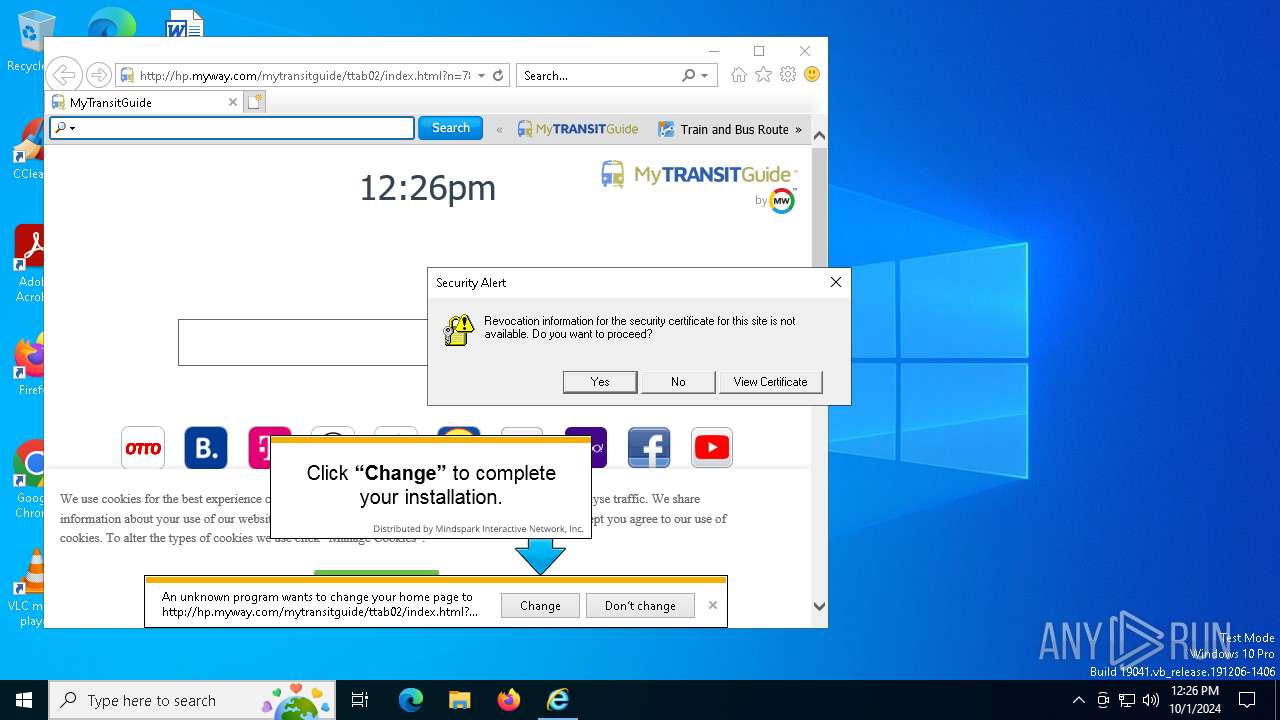Click the MW badge logo
Viewport: 1280px width, 720px height.
782,201
